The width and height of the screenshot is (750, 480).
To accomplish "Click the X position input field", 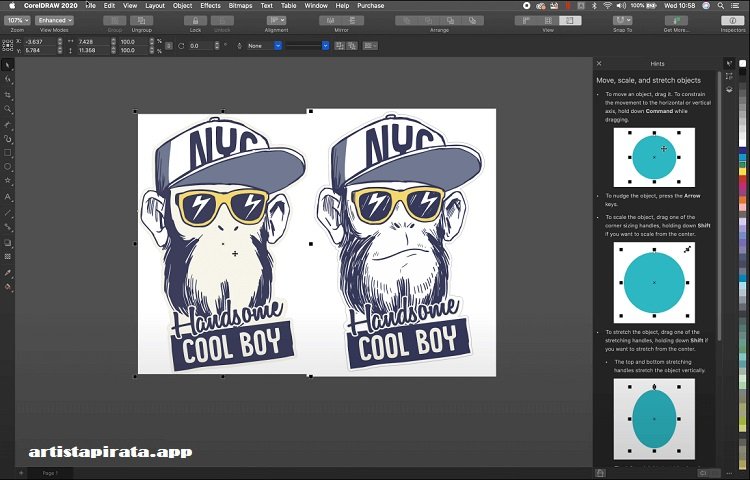I will (x=39, y=42).
